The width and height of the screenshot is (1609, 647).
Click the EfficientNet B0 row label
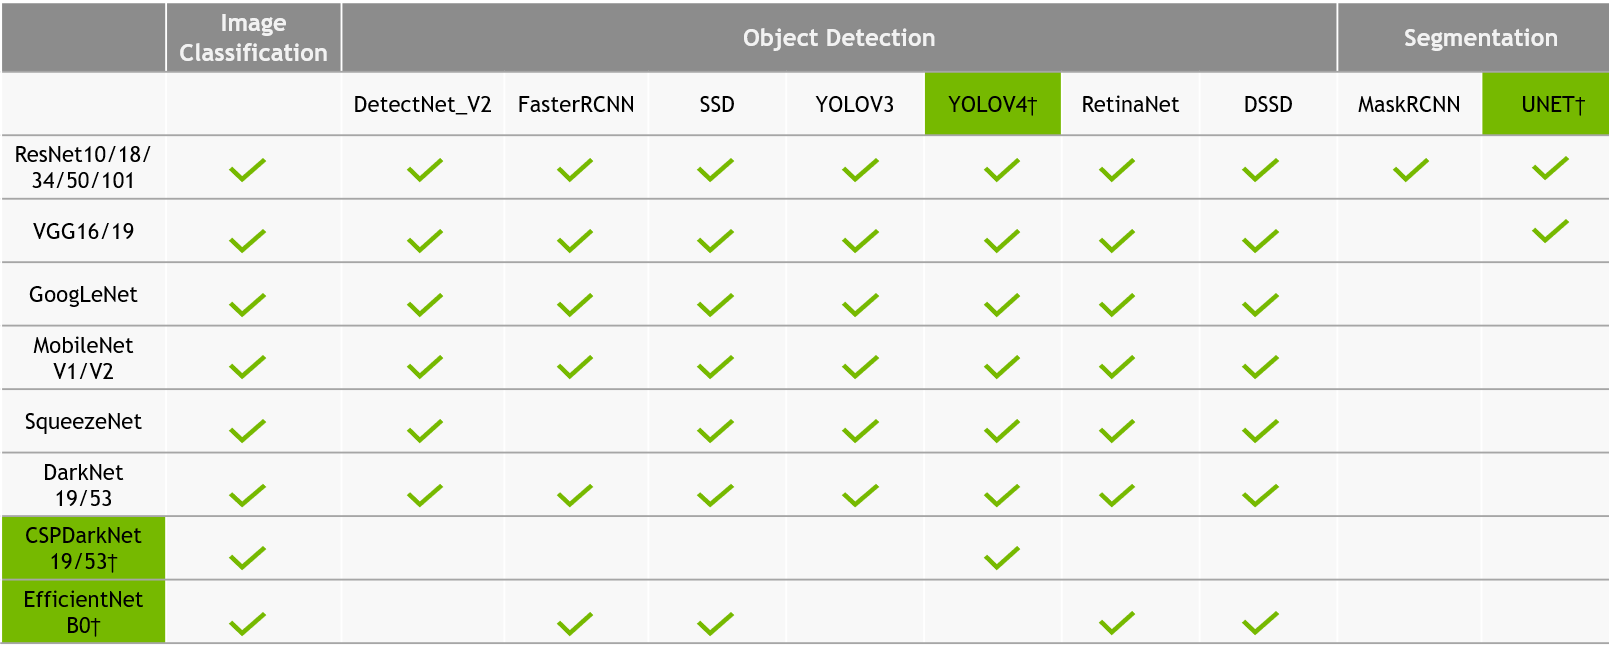pyautogui.click(x=83, y=612)
